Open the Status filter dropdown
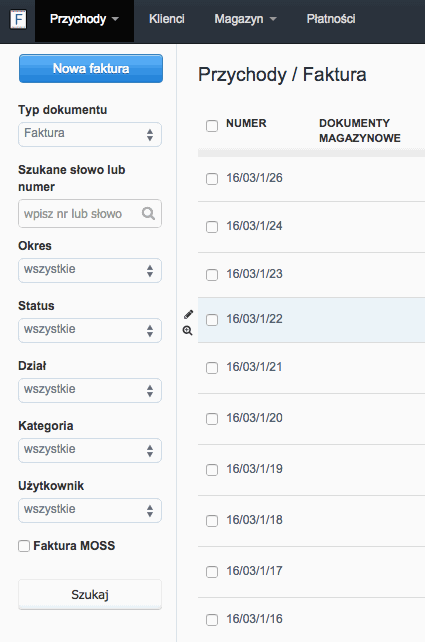 (x=90, y=330)
